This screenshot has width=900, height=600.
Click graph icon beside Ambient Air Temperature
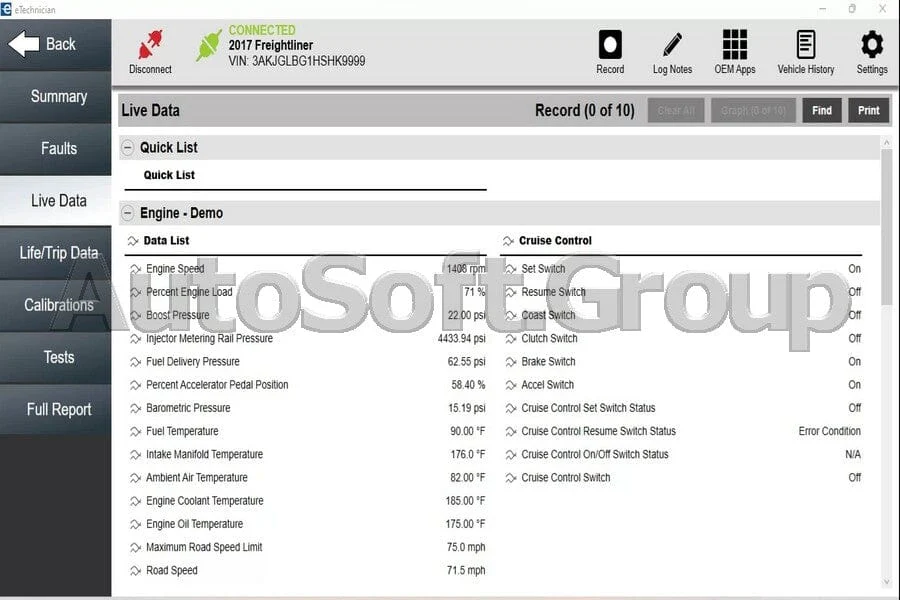135,478
